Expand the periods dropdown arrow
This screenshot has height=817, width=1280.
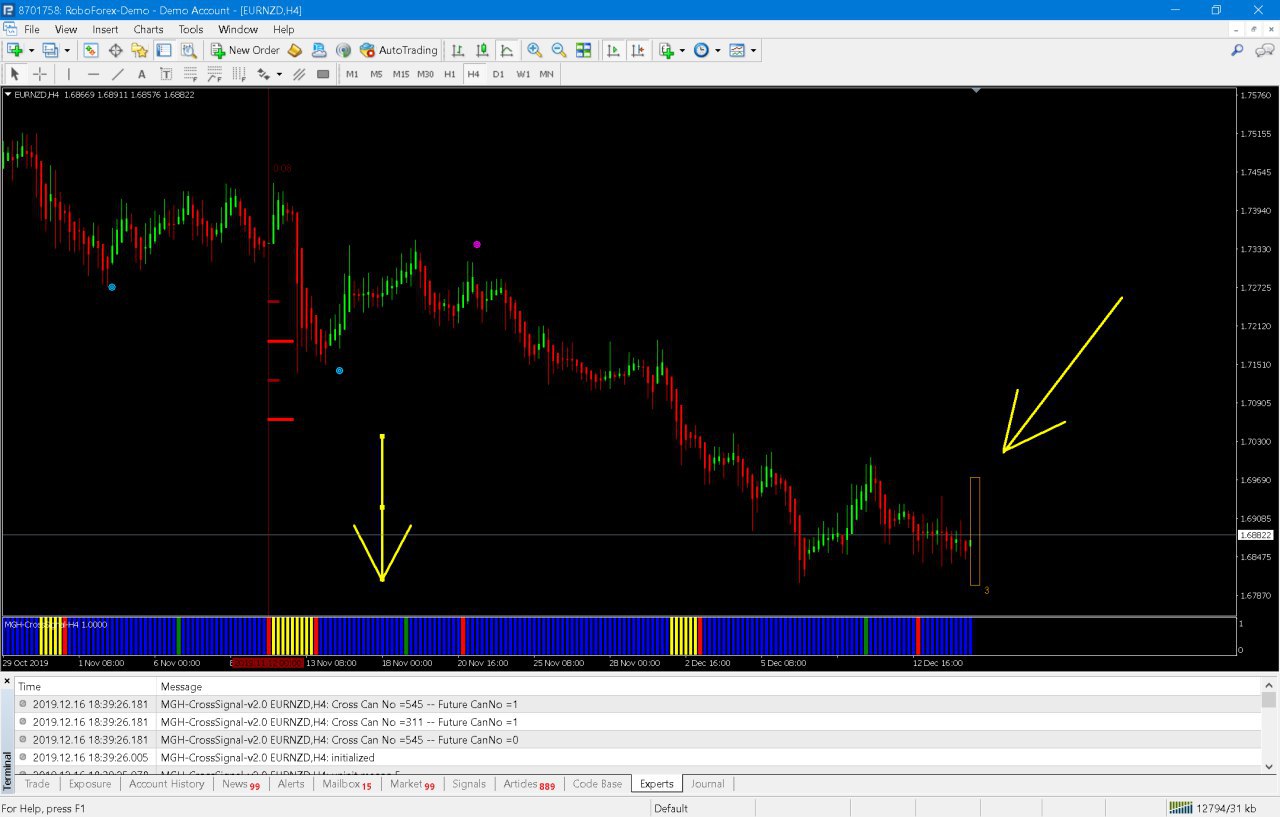[717, 50]
